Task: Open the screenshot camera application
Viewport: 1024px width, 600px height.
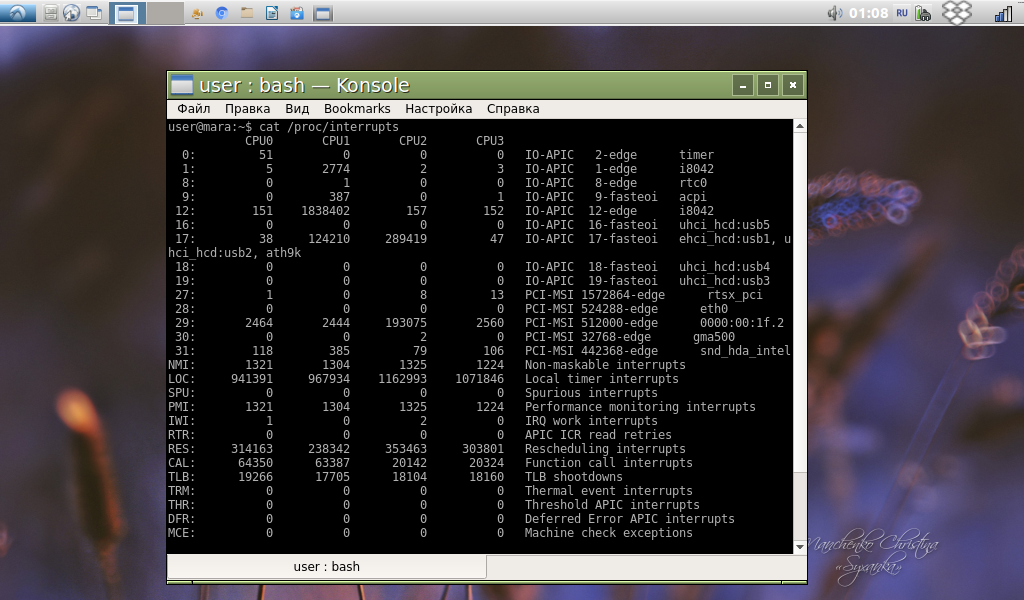Action: pos(297,13)
